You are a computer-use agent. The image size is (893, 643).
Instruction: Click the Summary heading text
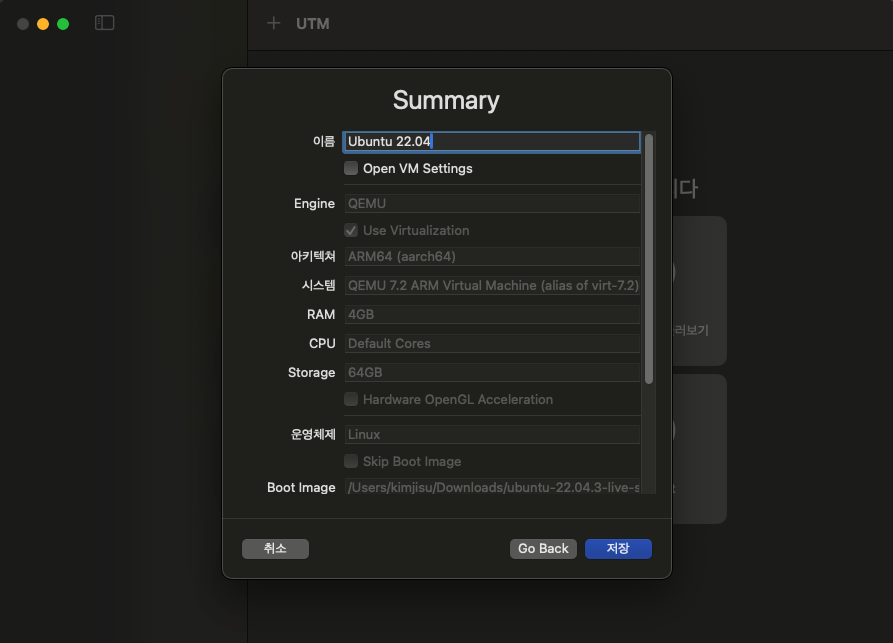tap(446, 100)
